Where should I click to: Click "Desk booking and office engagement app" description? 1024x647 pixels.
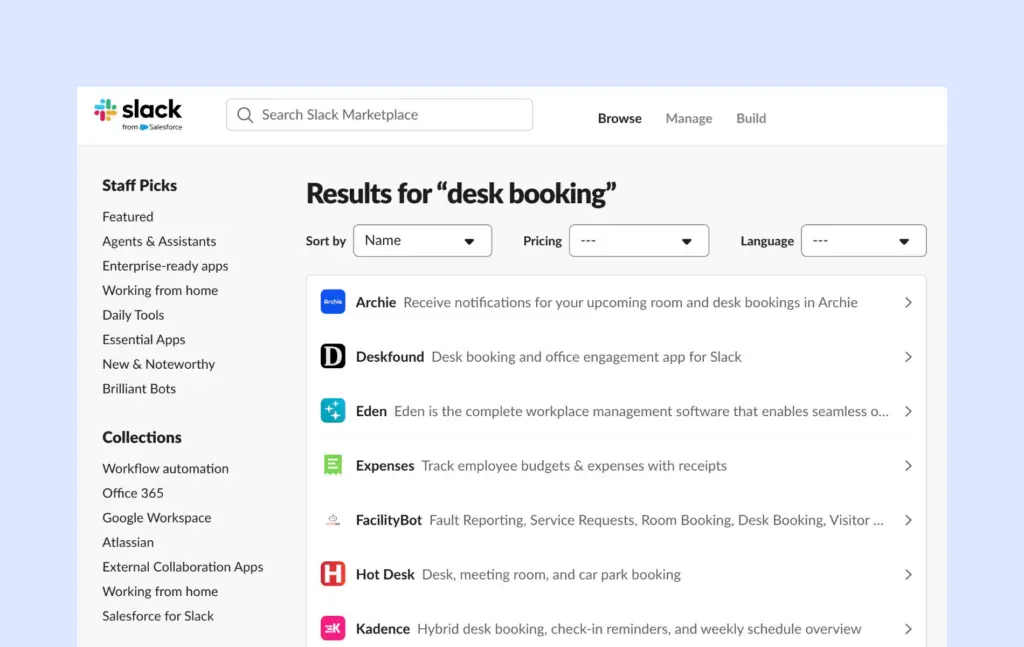pos(586,356)
